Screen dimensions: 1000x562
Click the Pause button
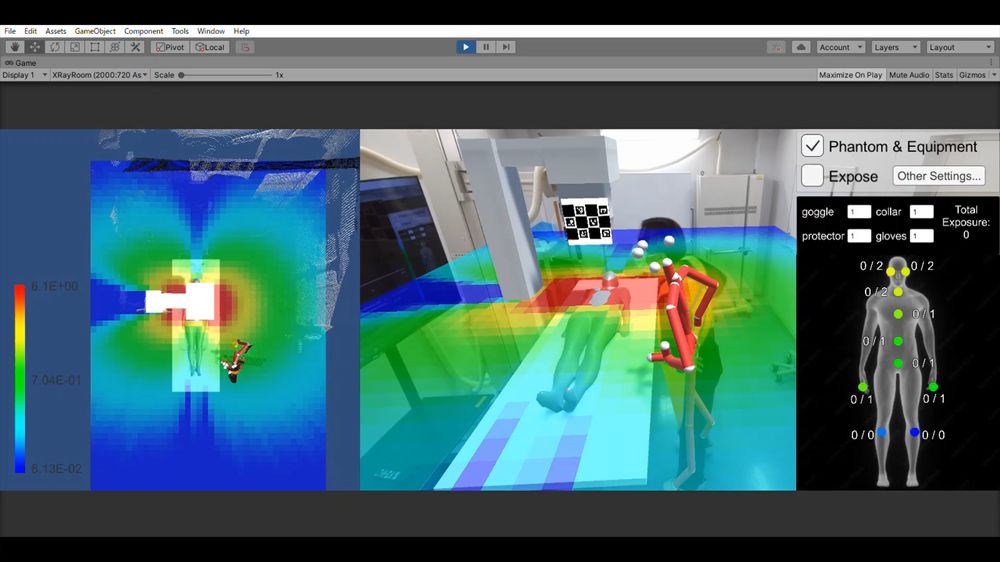pos(486,47)
